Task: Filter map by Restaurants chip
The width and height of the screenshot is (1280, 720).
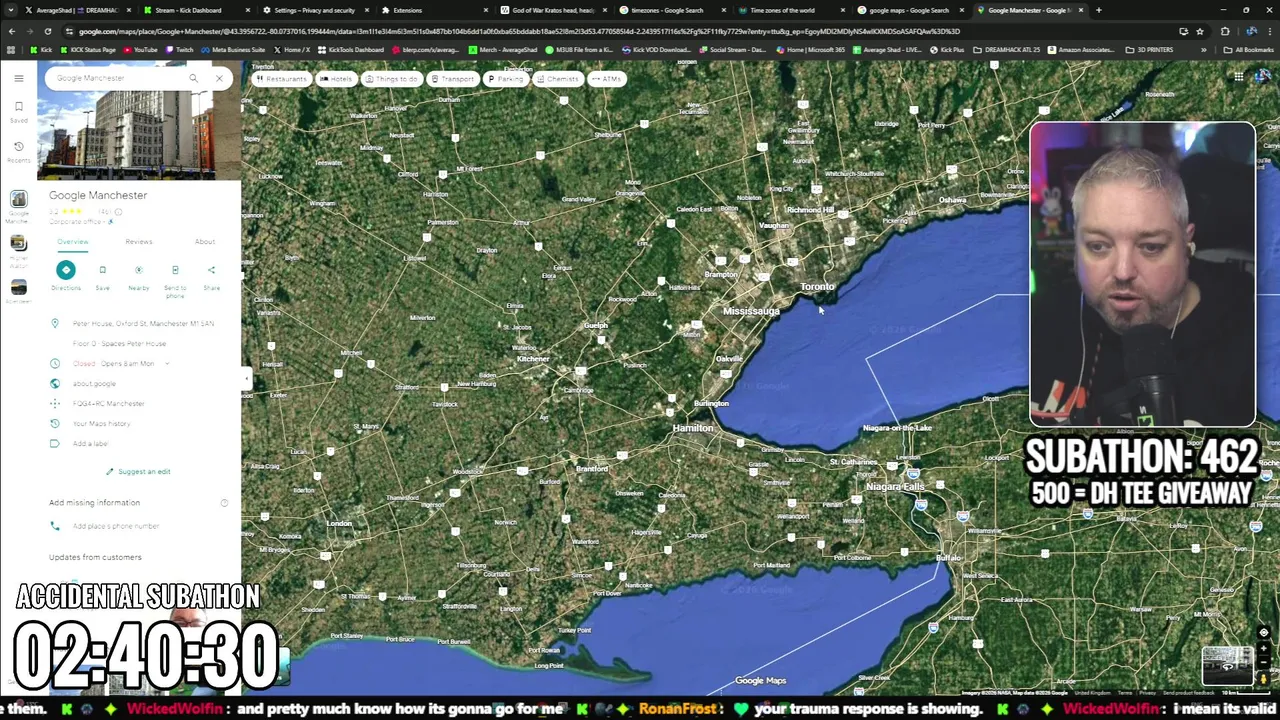Action: [x=280, y=79]
